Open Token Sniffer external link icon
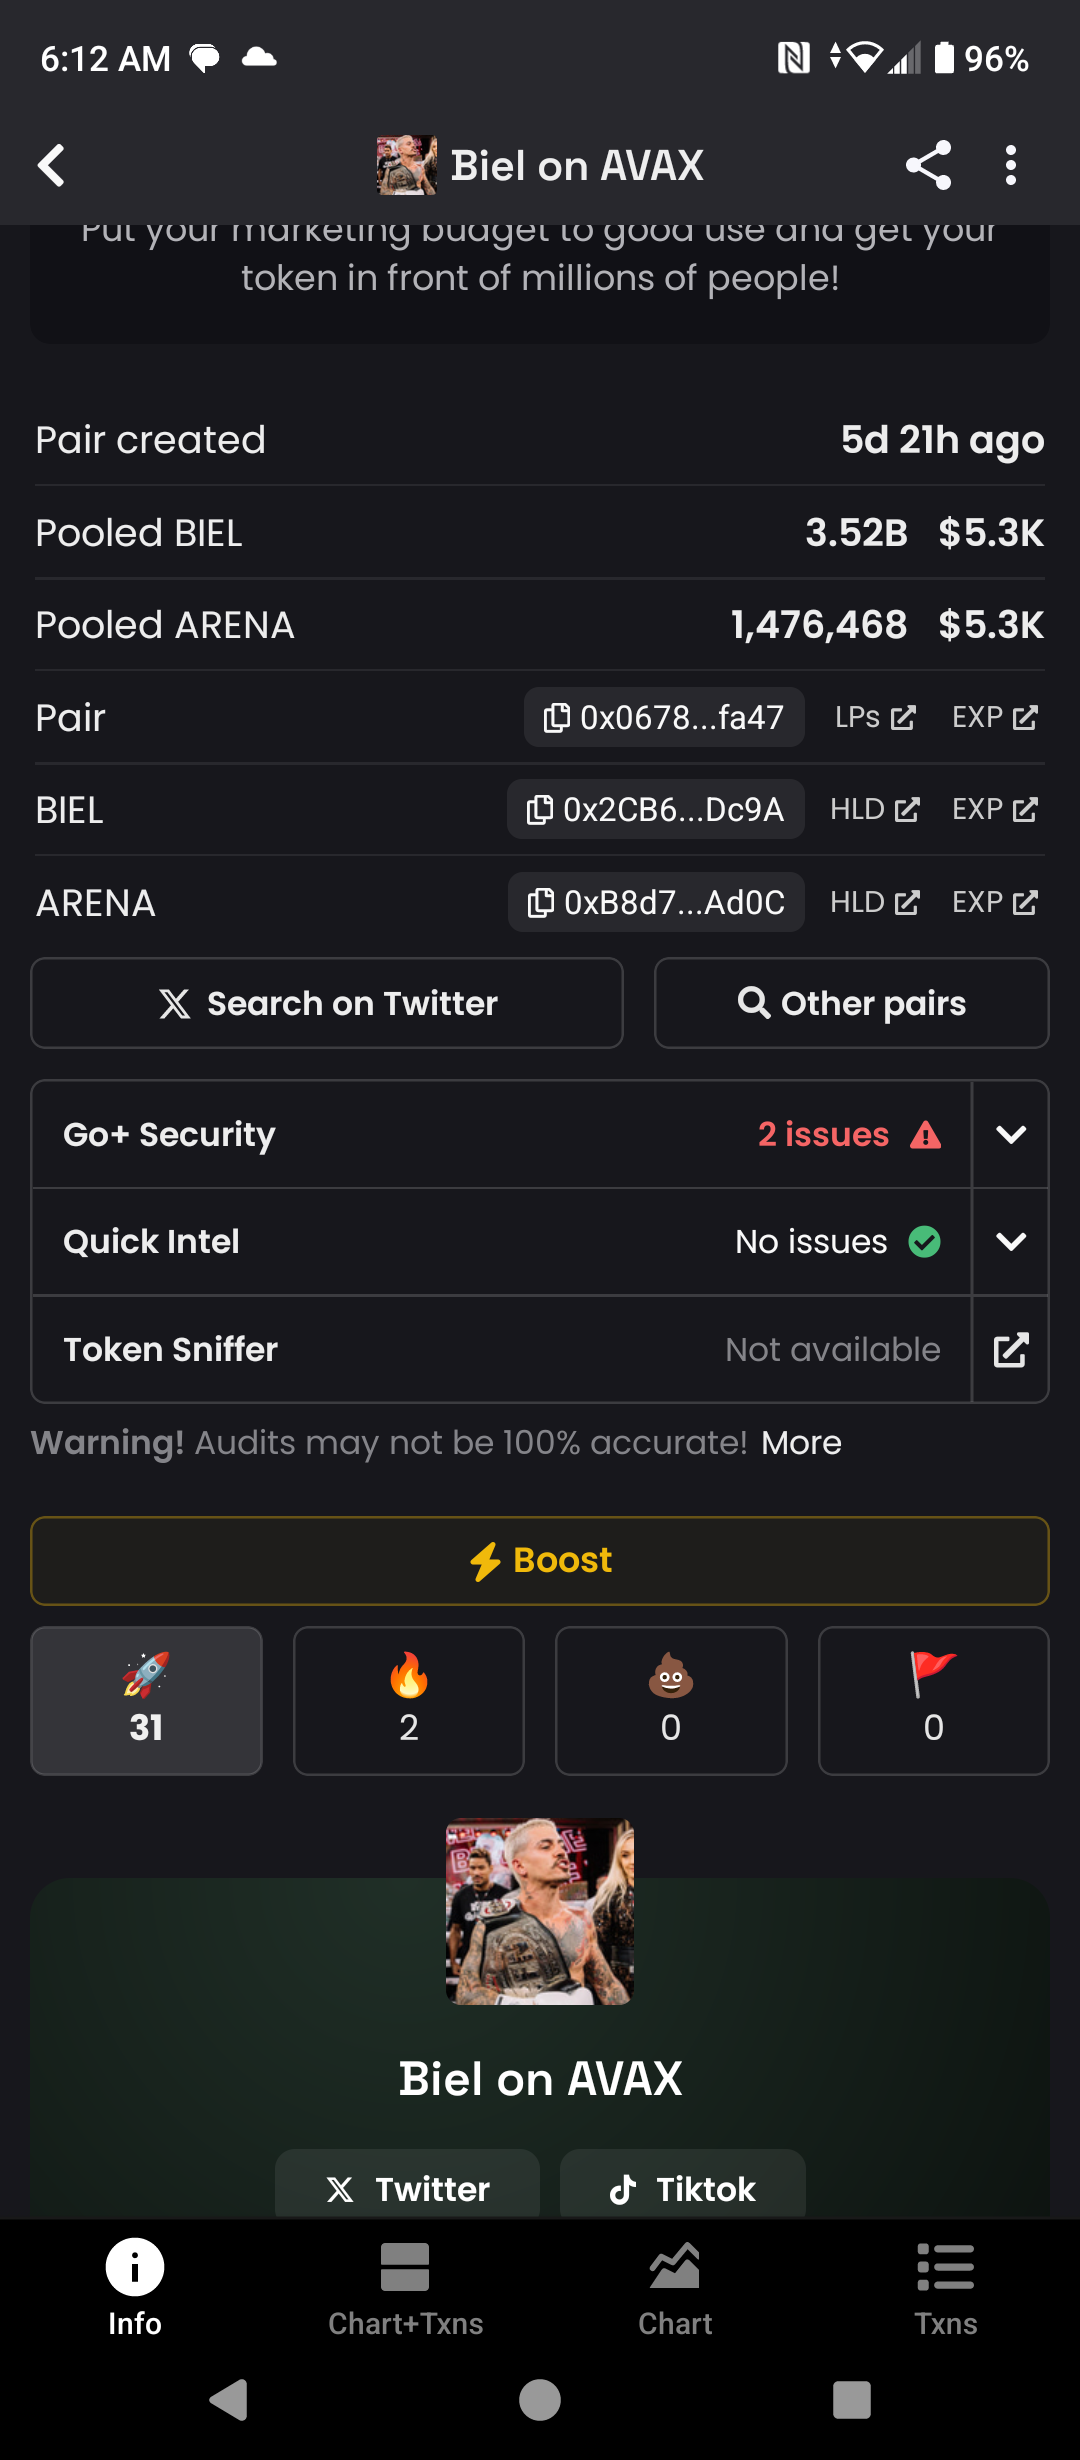The image size is (1080, 2460). click(1010, 1349)
